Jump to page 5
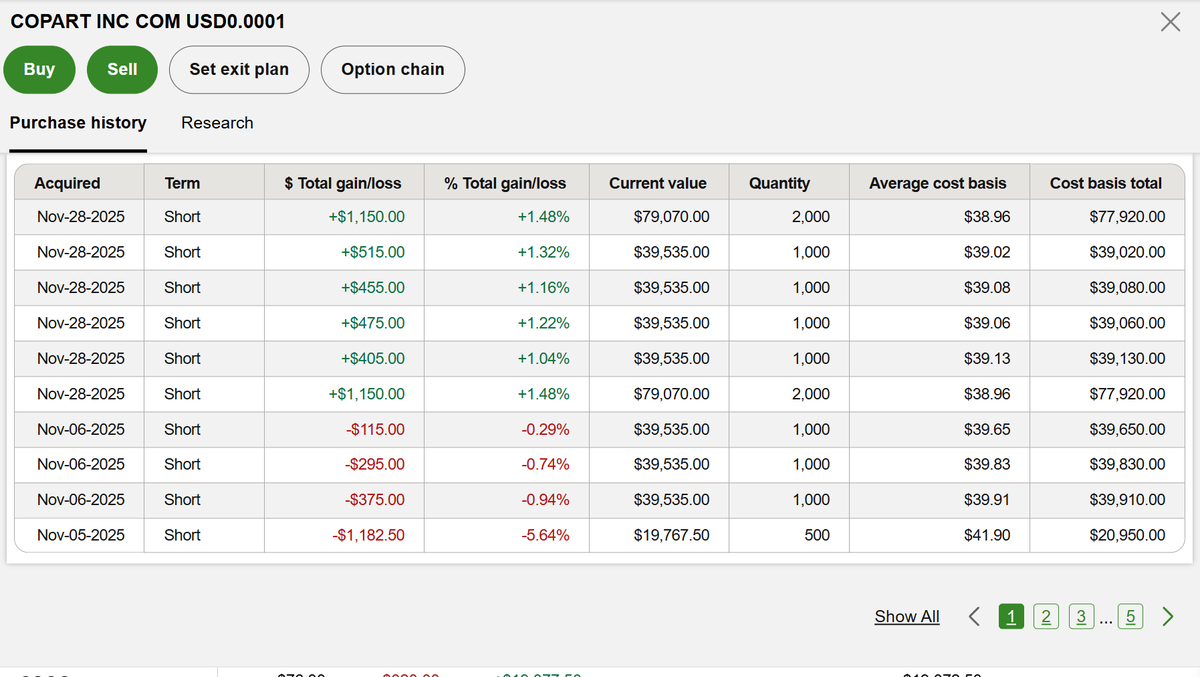The width and height of the screenshot is (1200, 677). click(x=1130, y=616)
